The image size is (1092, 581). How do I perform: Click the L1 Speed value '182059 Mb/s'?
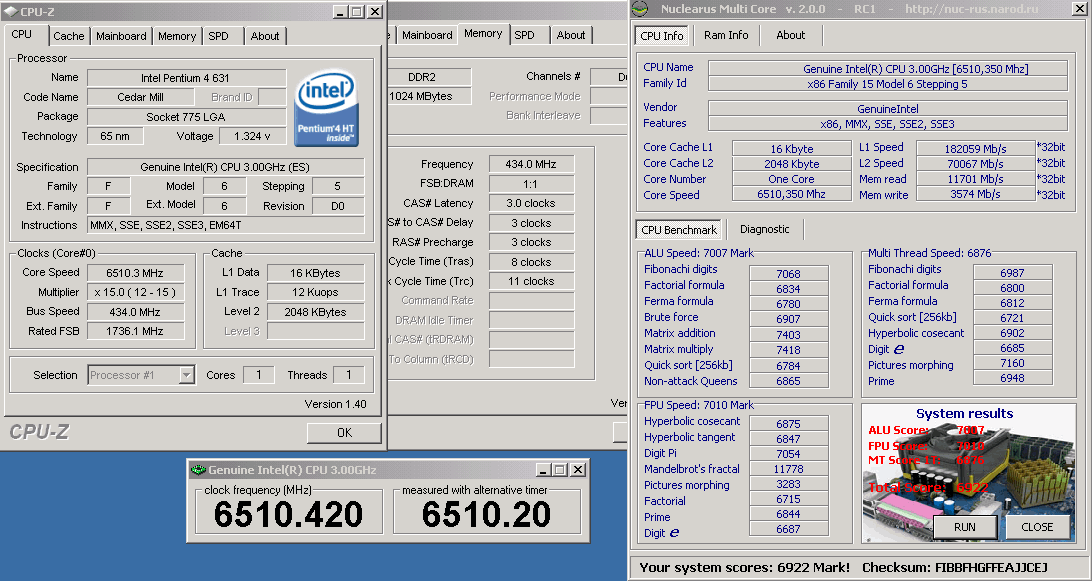click(976, 148)
